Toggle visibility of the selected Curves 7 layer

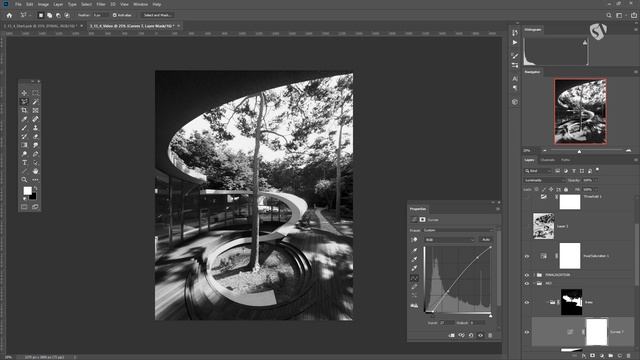[x=527, y=332]
